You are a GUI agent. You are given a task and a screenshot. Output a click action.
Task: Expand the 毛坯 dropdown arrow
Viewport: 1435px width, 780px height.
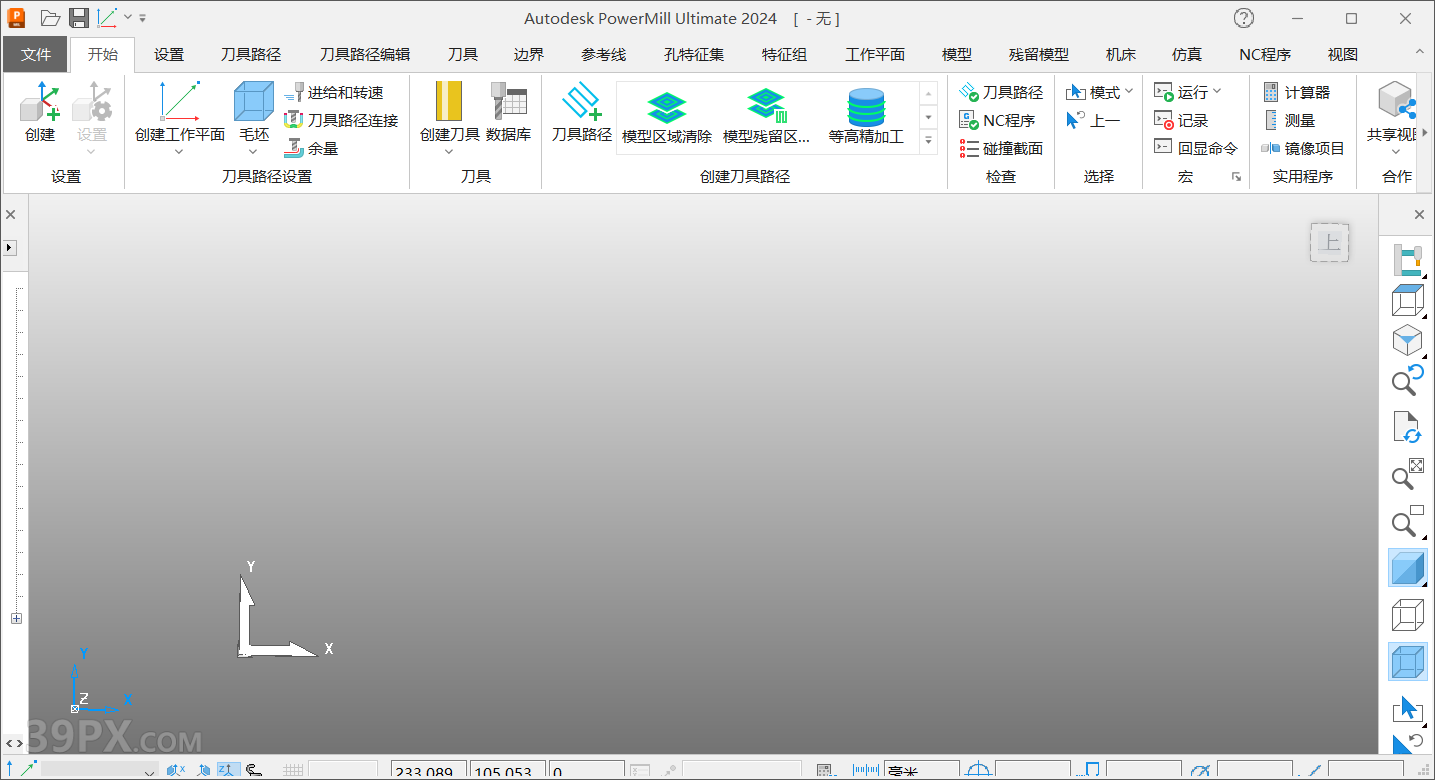tap(253, 152)
